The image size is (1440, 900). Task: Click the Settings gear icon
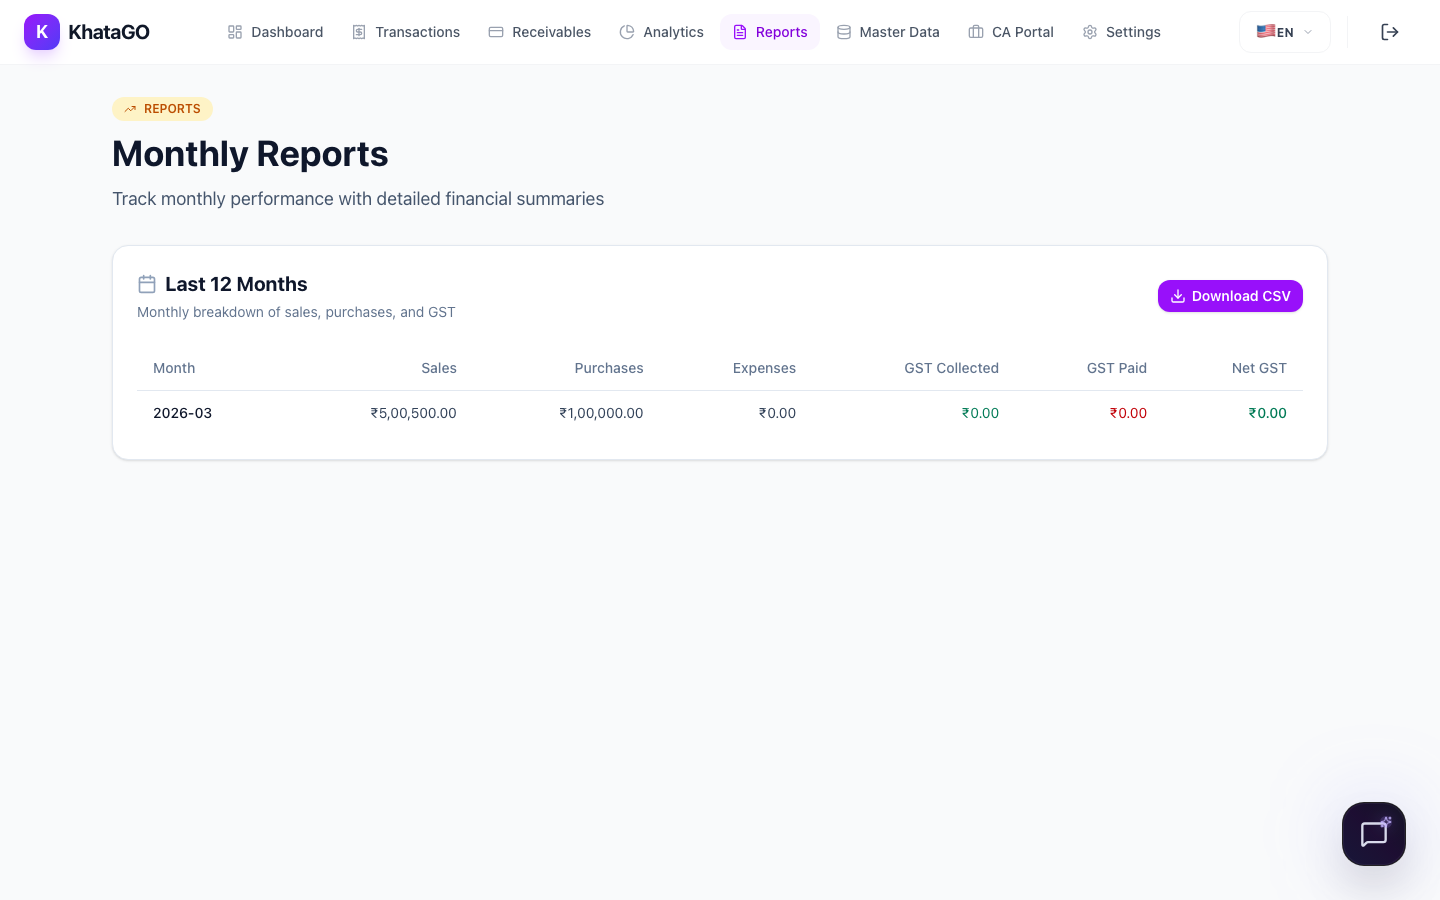[x=1090, y=32]
